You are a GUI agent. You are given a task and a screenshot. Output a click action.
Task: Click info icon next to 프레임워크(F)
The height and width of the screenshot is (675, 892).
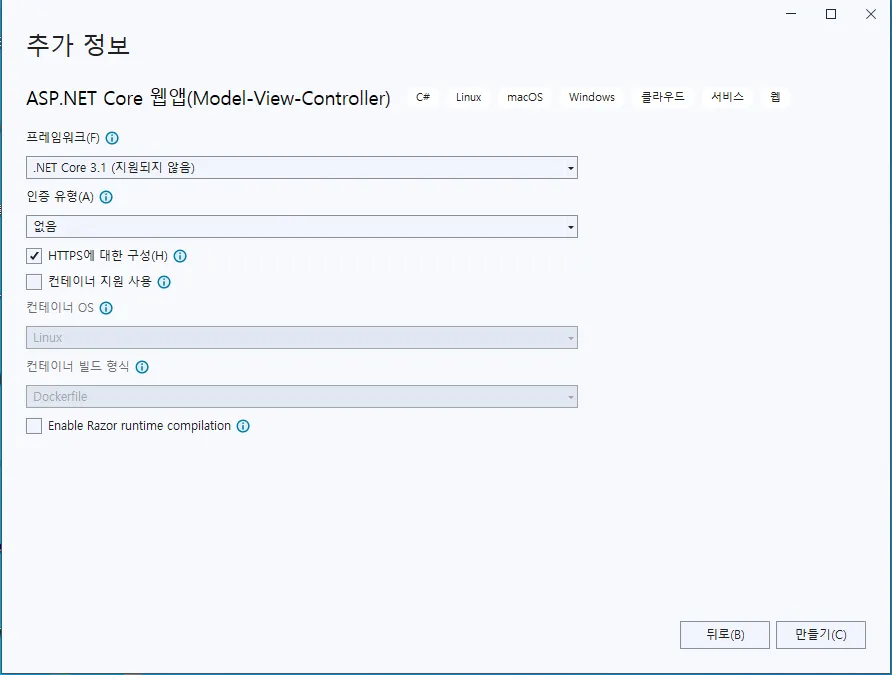[112, 138]
